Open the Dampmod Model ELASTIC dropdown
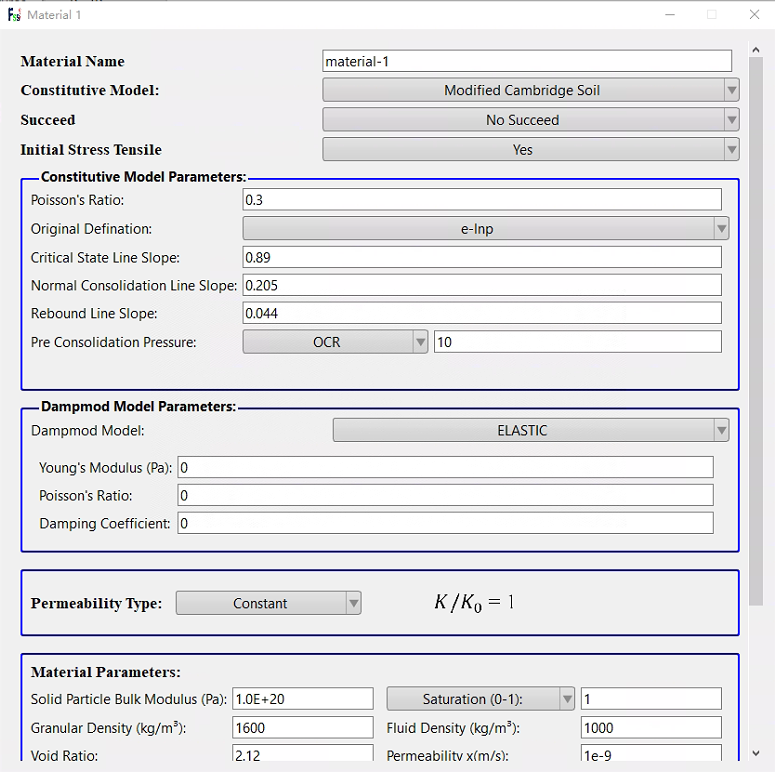The height and width of the screenshot is (772, 775). click(531, 430)
